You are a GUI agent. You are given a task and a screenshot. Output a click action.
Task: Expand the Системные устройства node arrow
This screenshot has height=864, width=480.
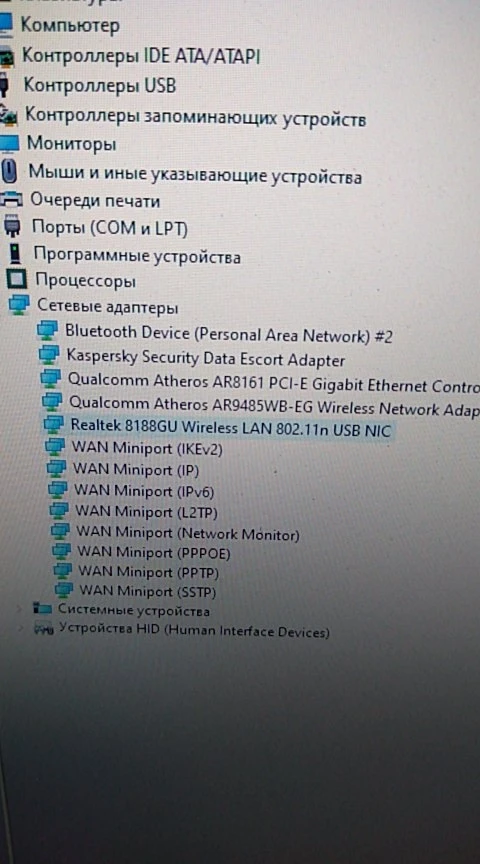click(x=20, y=609)
